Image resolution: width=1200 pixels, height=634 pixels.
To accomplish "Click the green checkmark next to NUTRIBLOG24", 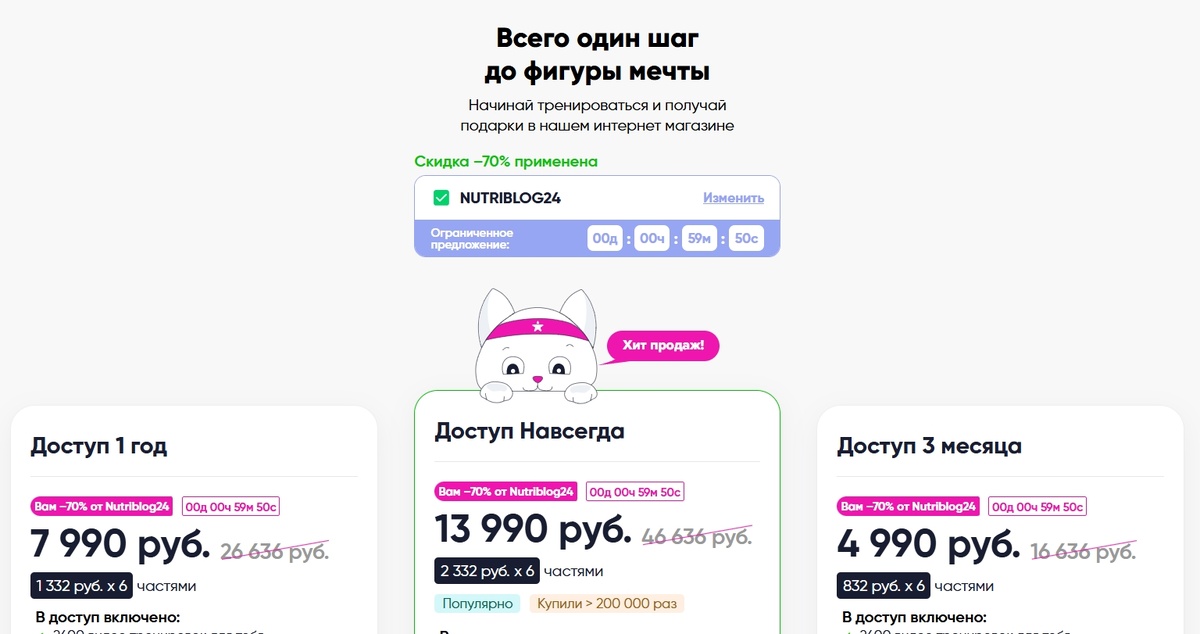I will tap(440, 198).
